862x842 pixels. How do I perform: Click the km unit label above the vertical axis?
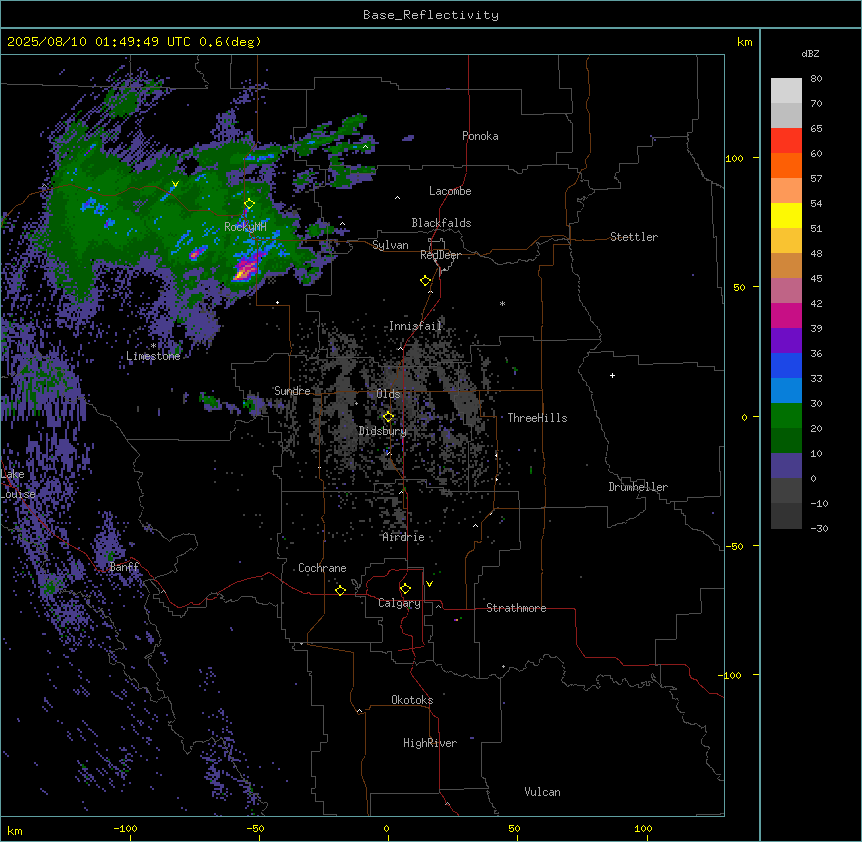[744, 42]
